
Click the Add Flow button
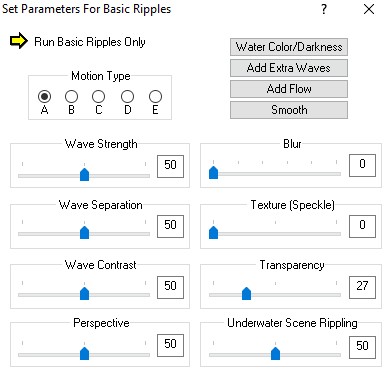tap(289, 89)
